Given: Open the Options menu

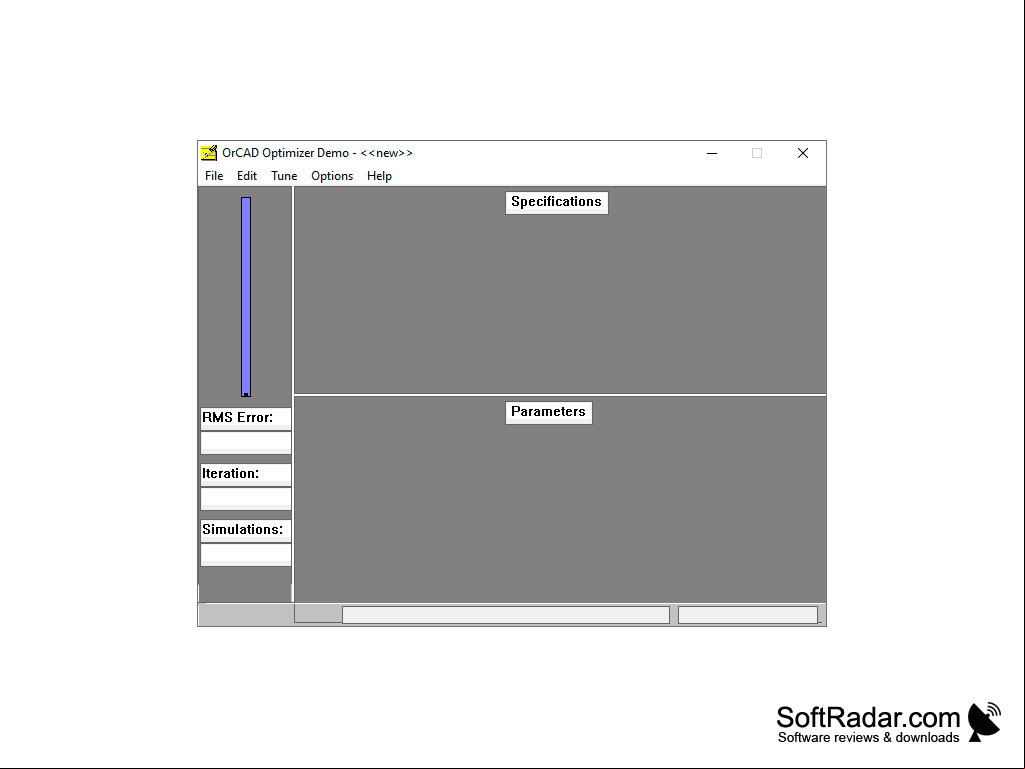Looking at the screenshot, I should (332, 176).
